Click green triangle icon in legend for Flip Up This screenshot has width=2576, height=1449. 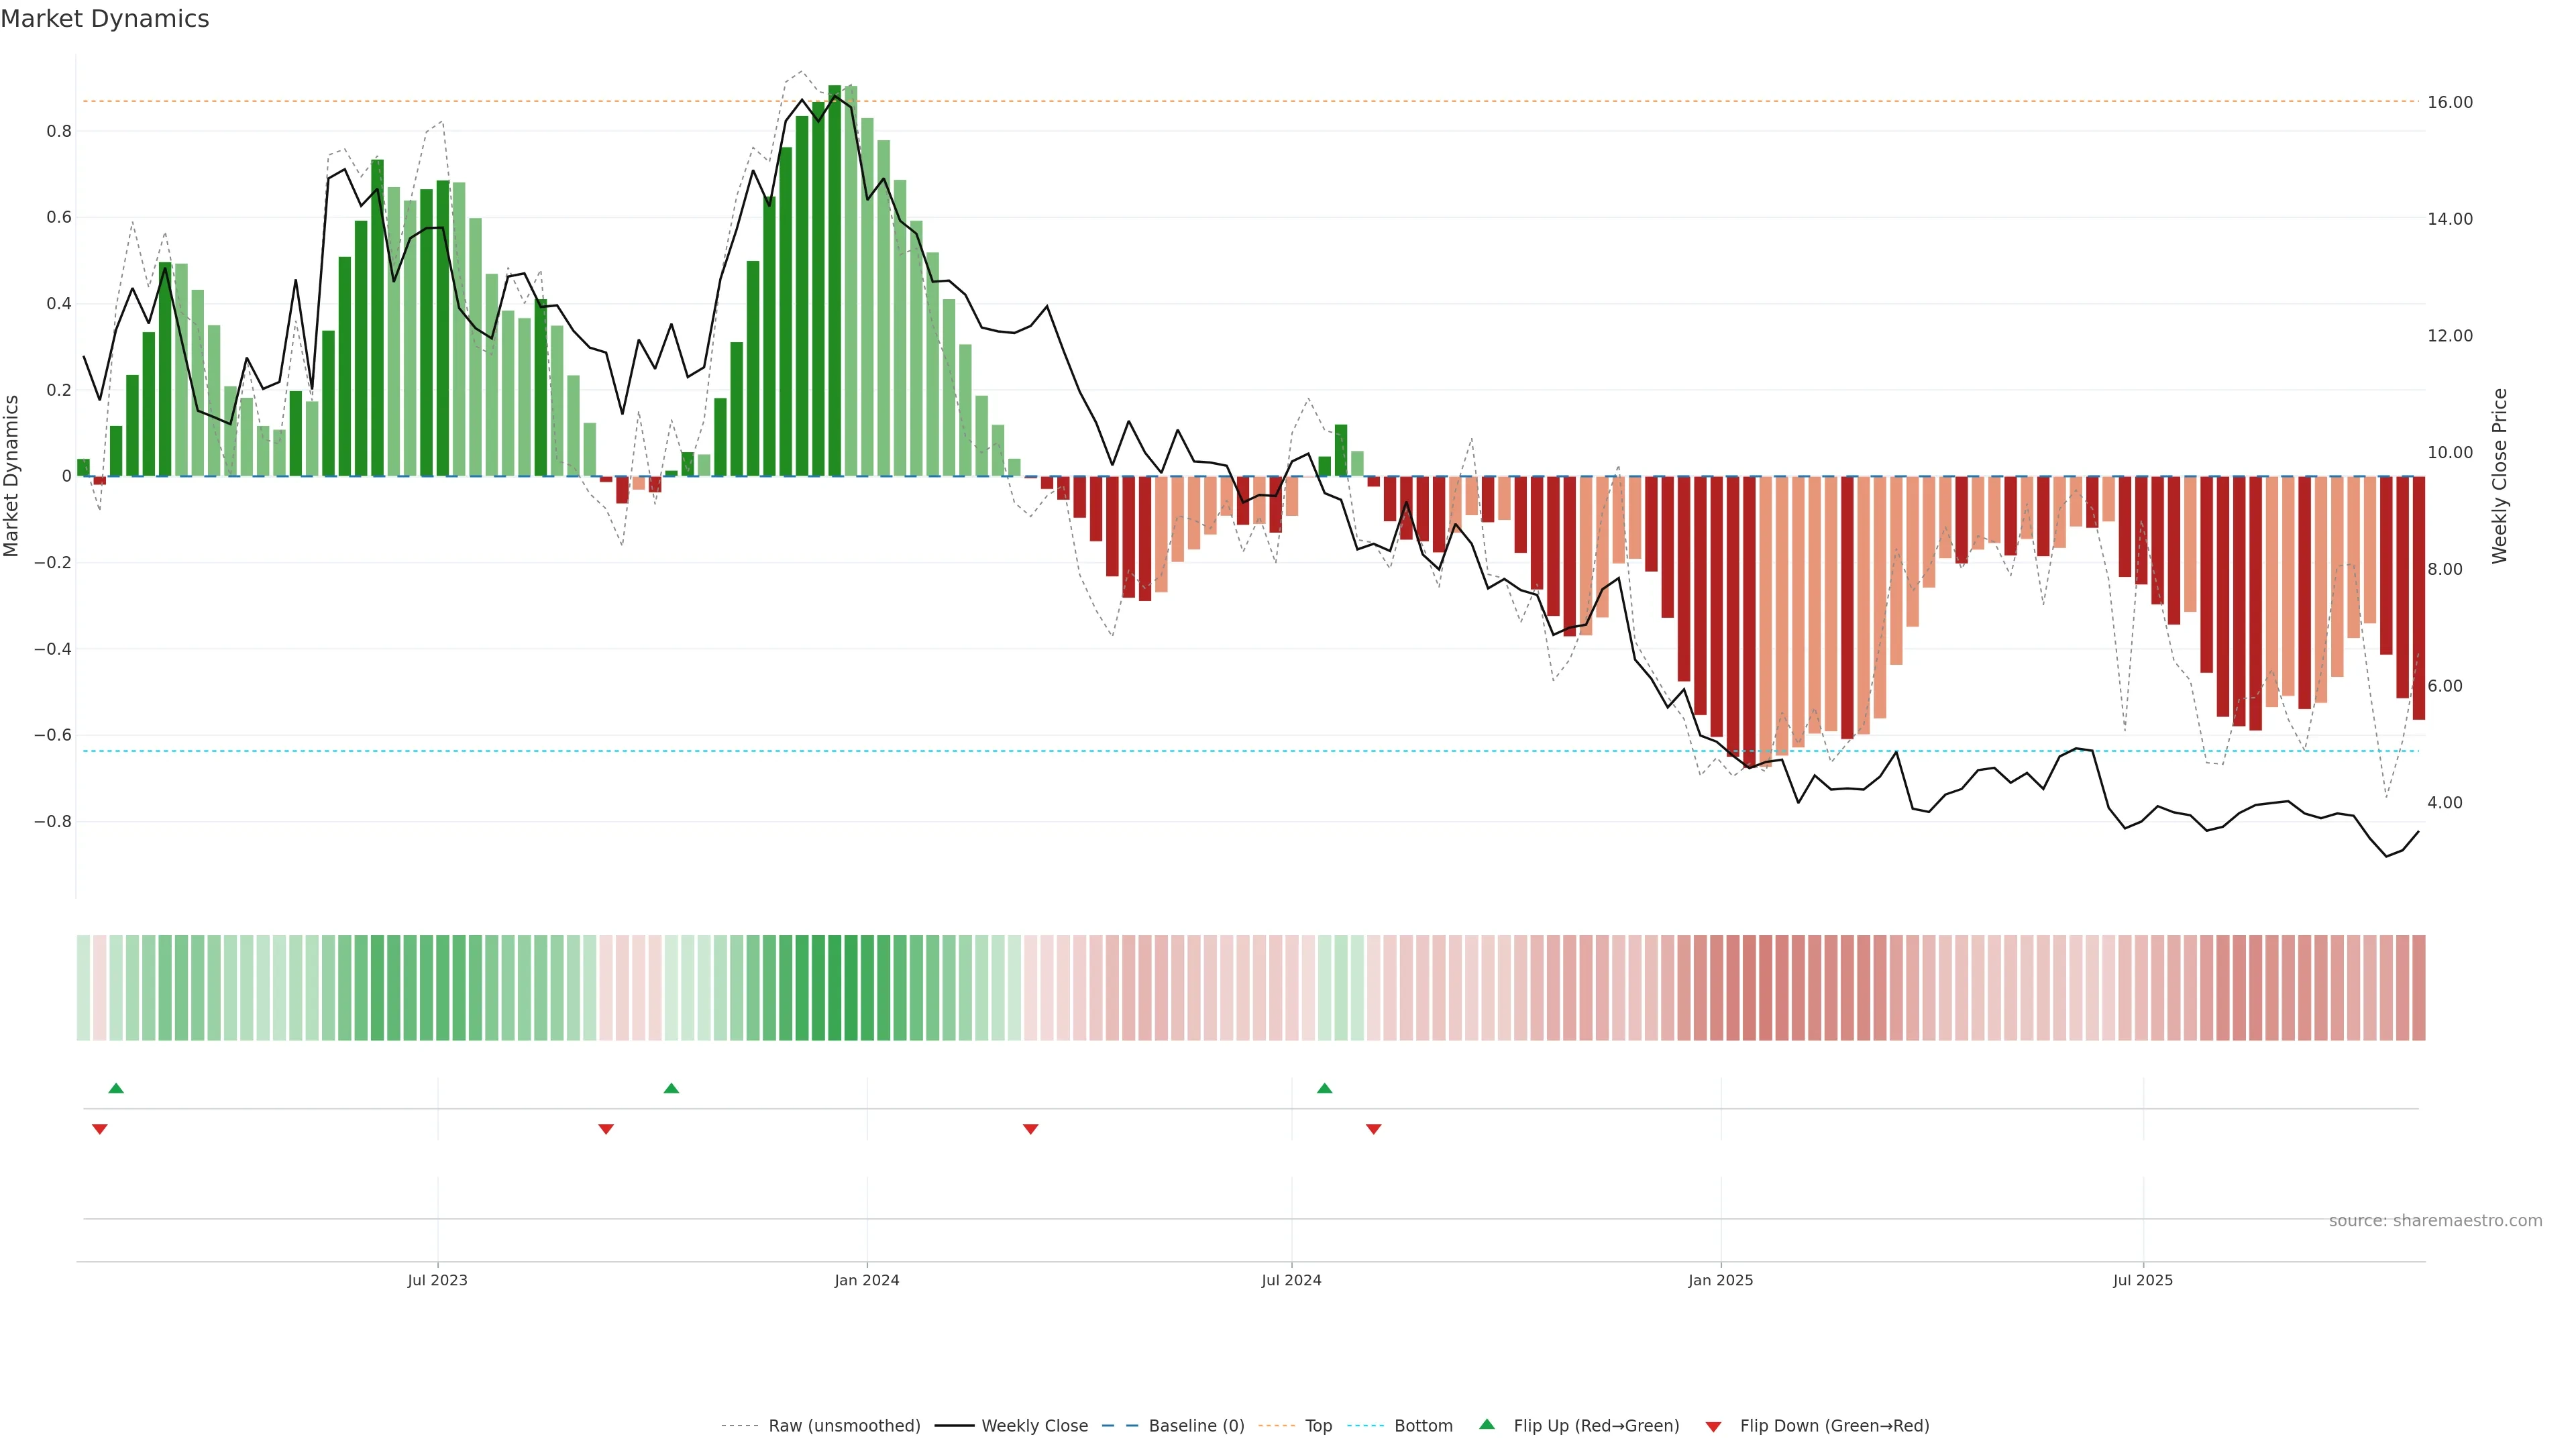click(1487, 1424)
